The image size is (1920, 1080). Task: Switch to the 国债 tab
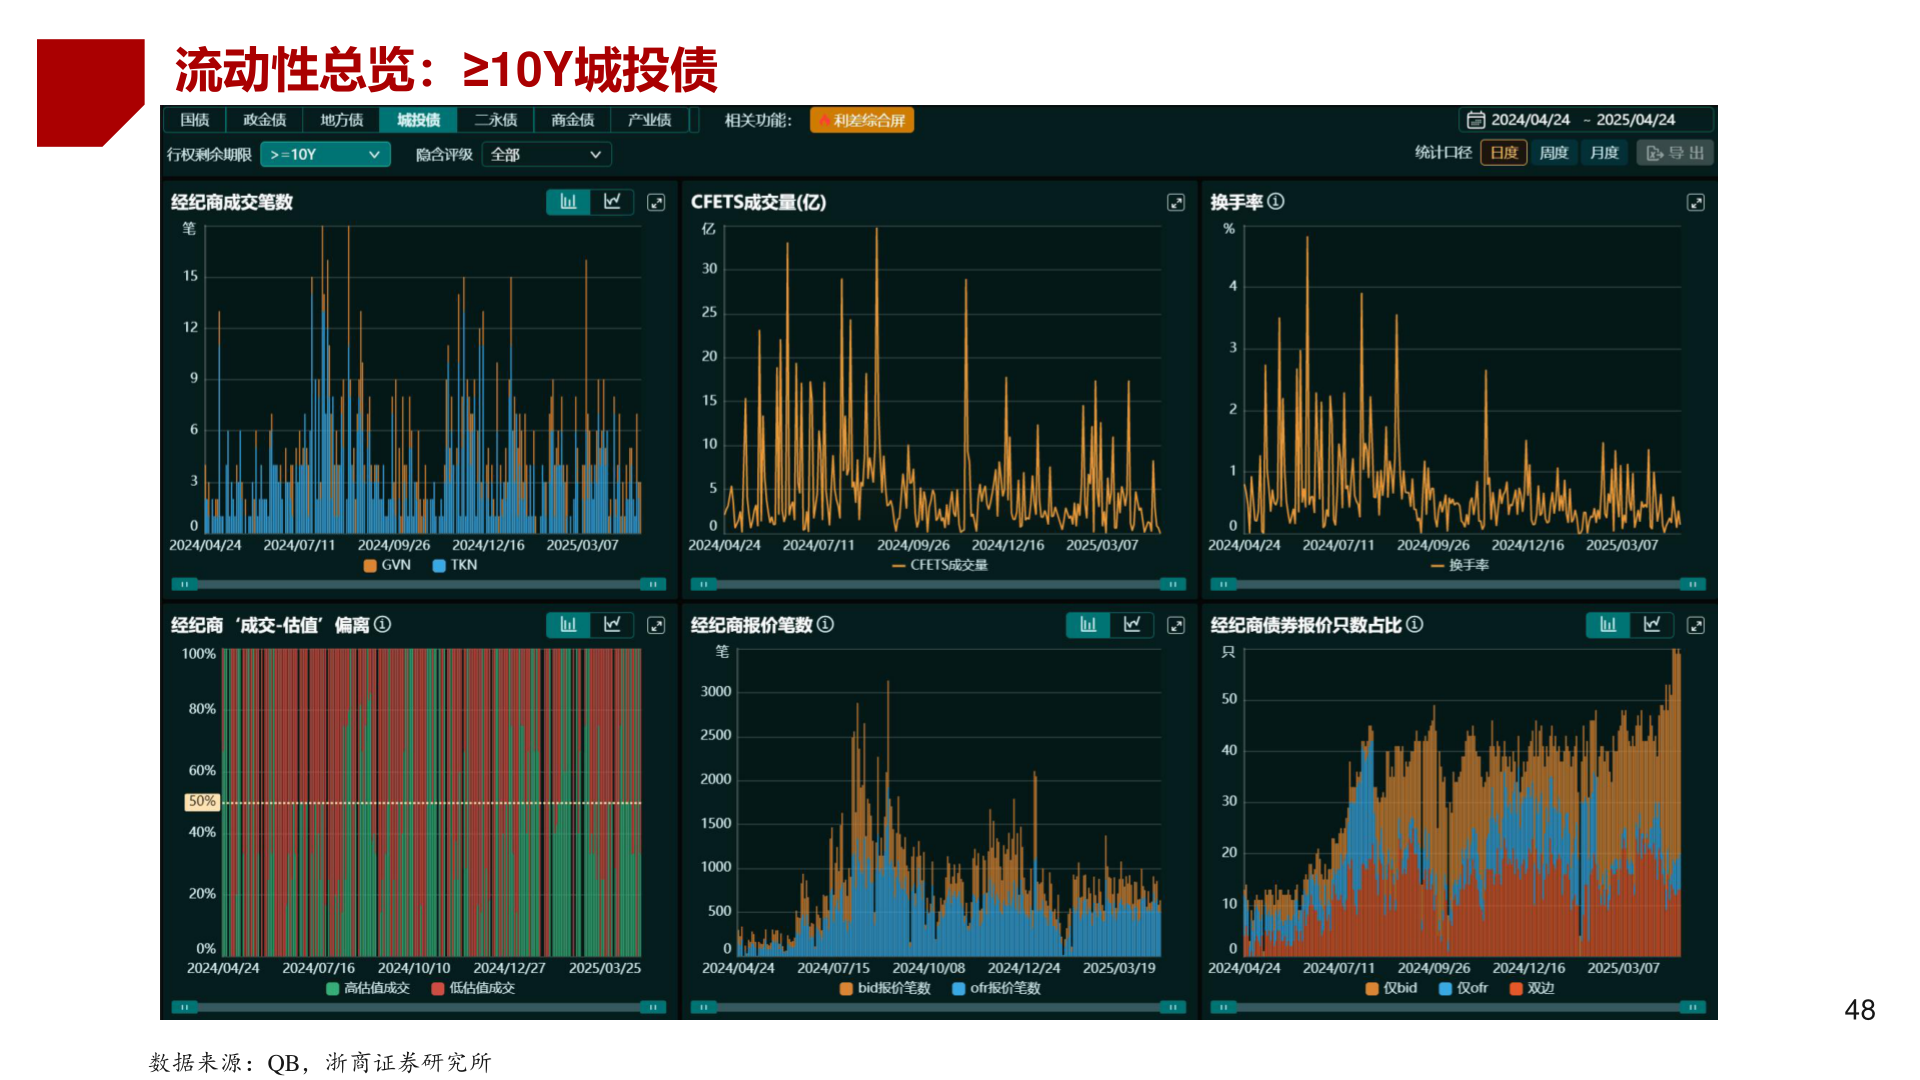point(194,120)
